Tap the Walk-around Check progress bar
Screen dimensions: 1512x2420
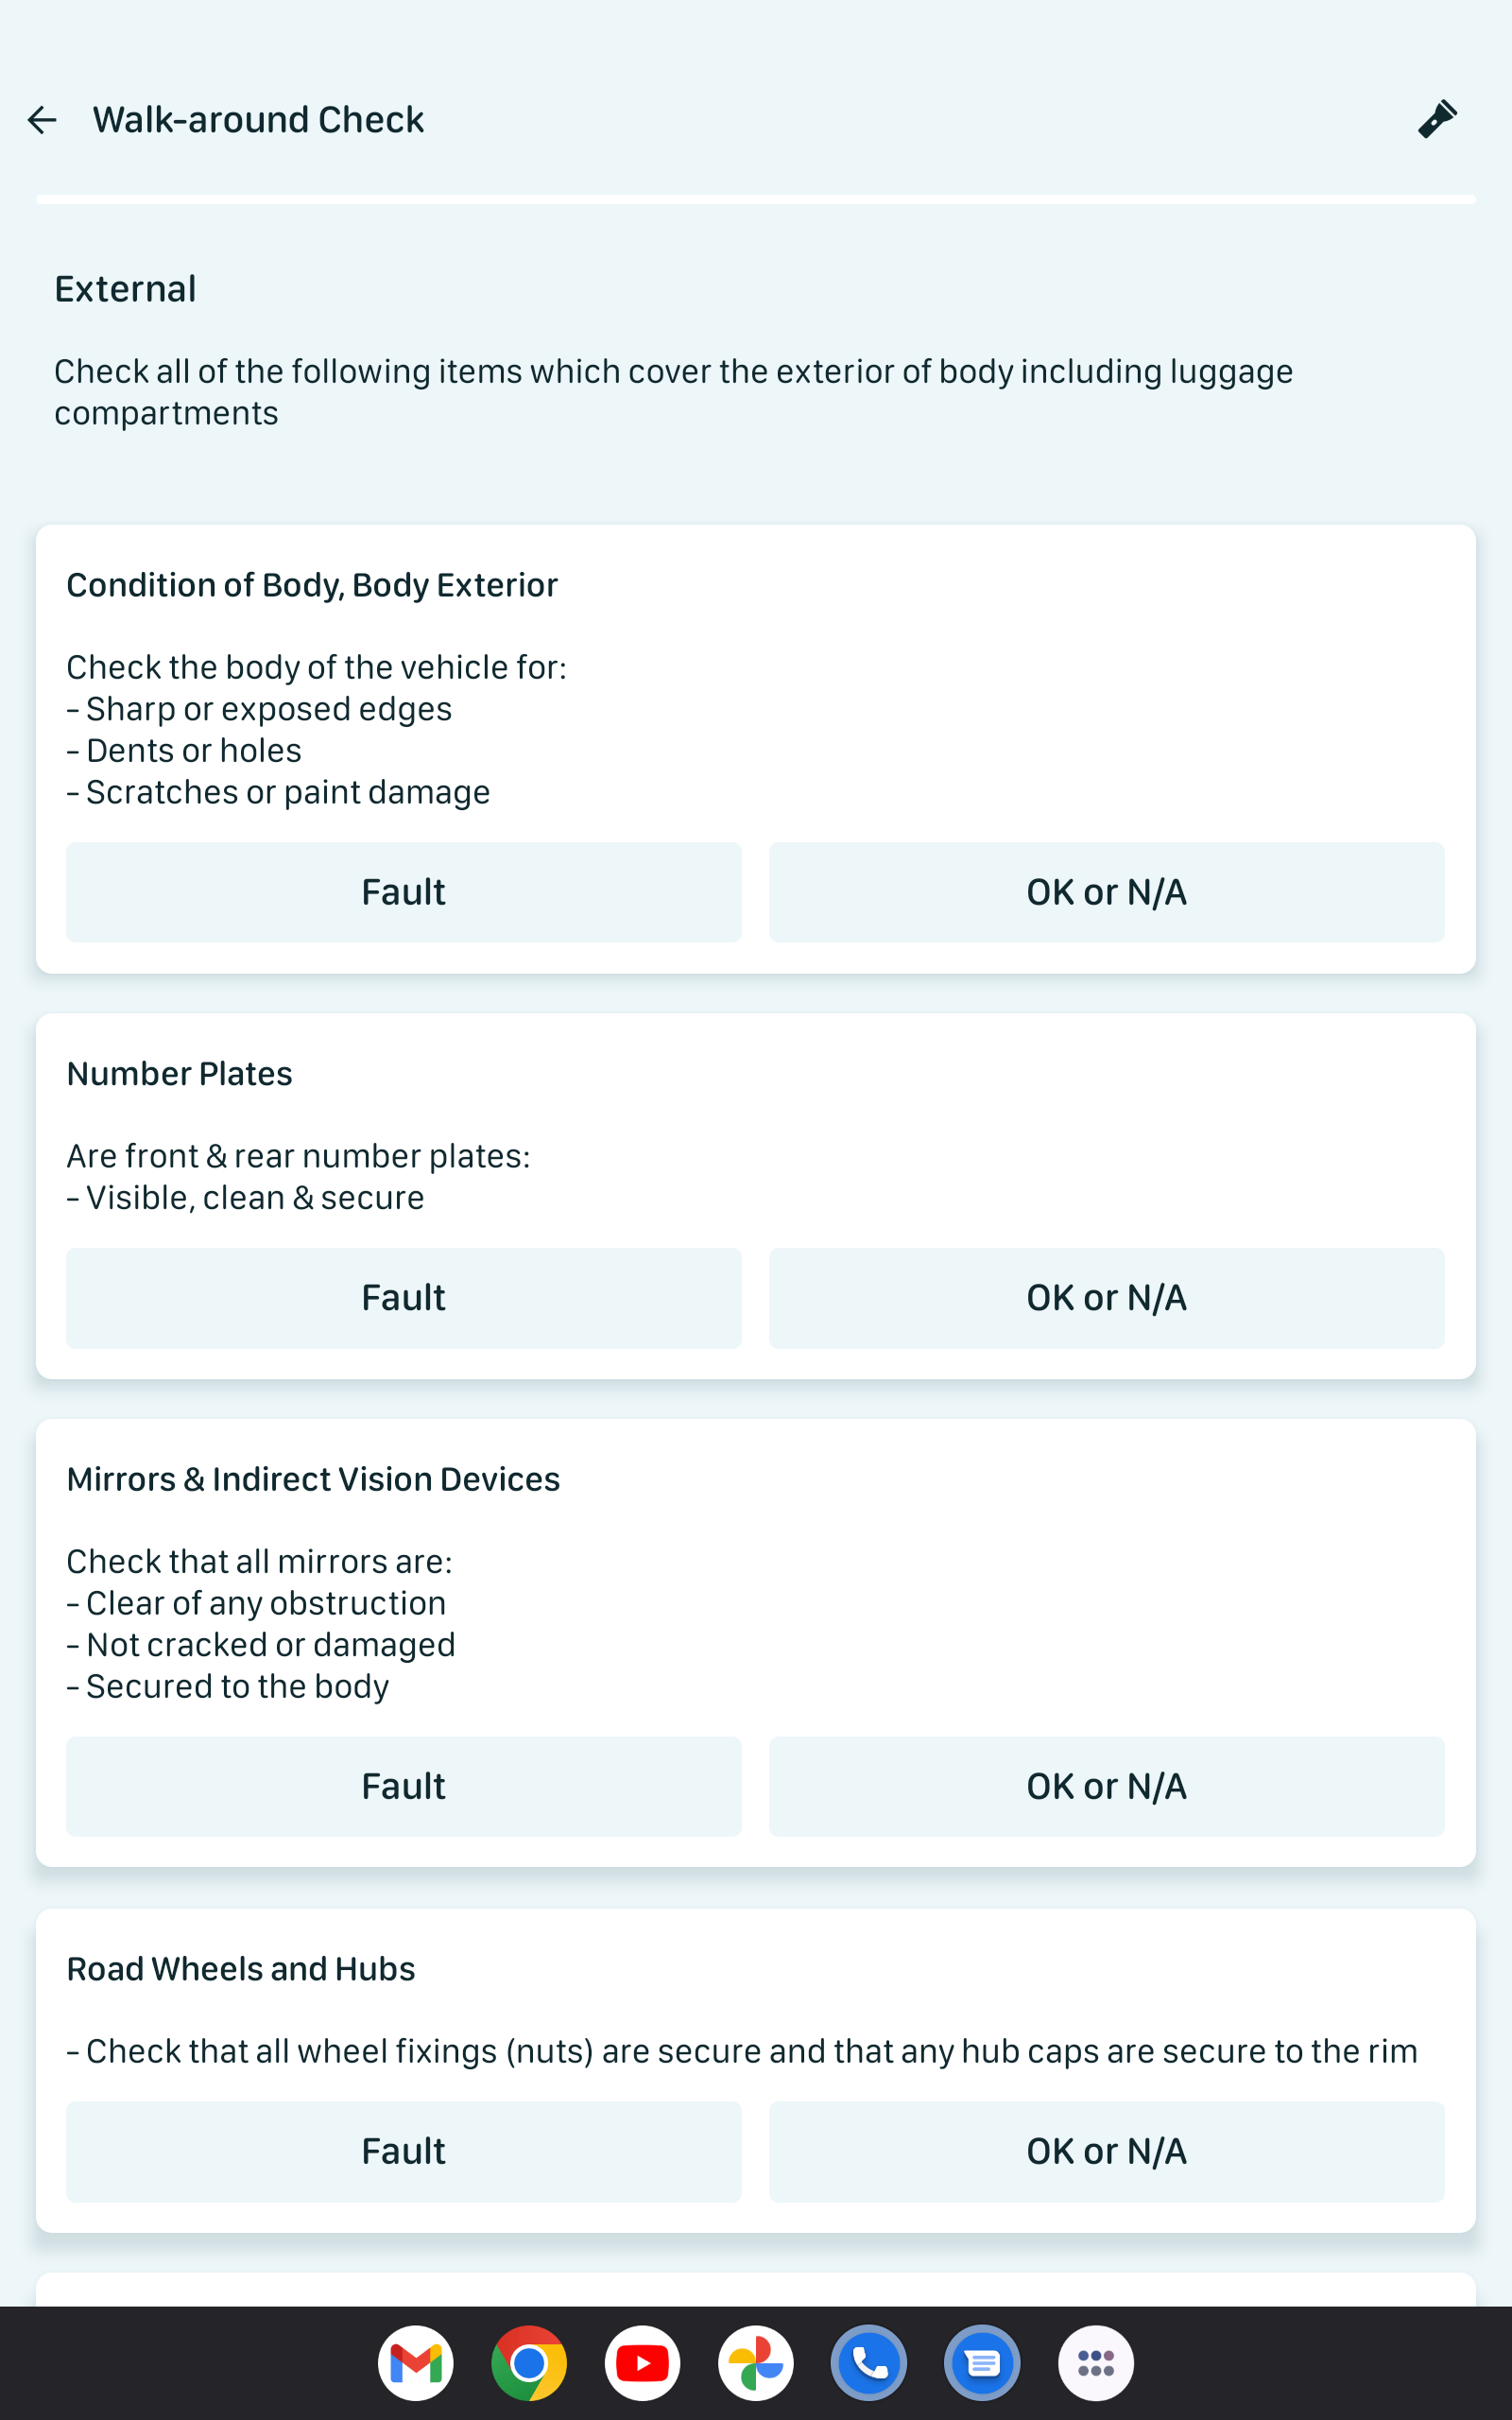point(756,199)
